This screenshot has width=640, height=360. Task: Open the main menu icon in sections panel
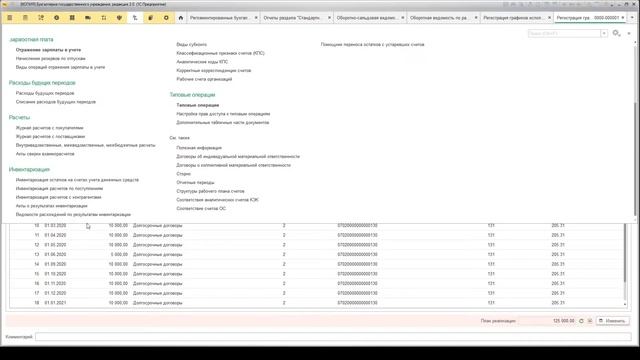coord(10,18)
